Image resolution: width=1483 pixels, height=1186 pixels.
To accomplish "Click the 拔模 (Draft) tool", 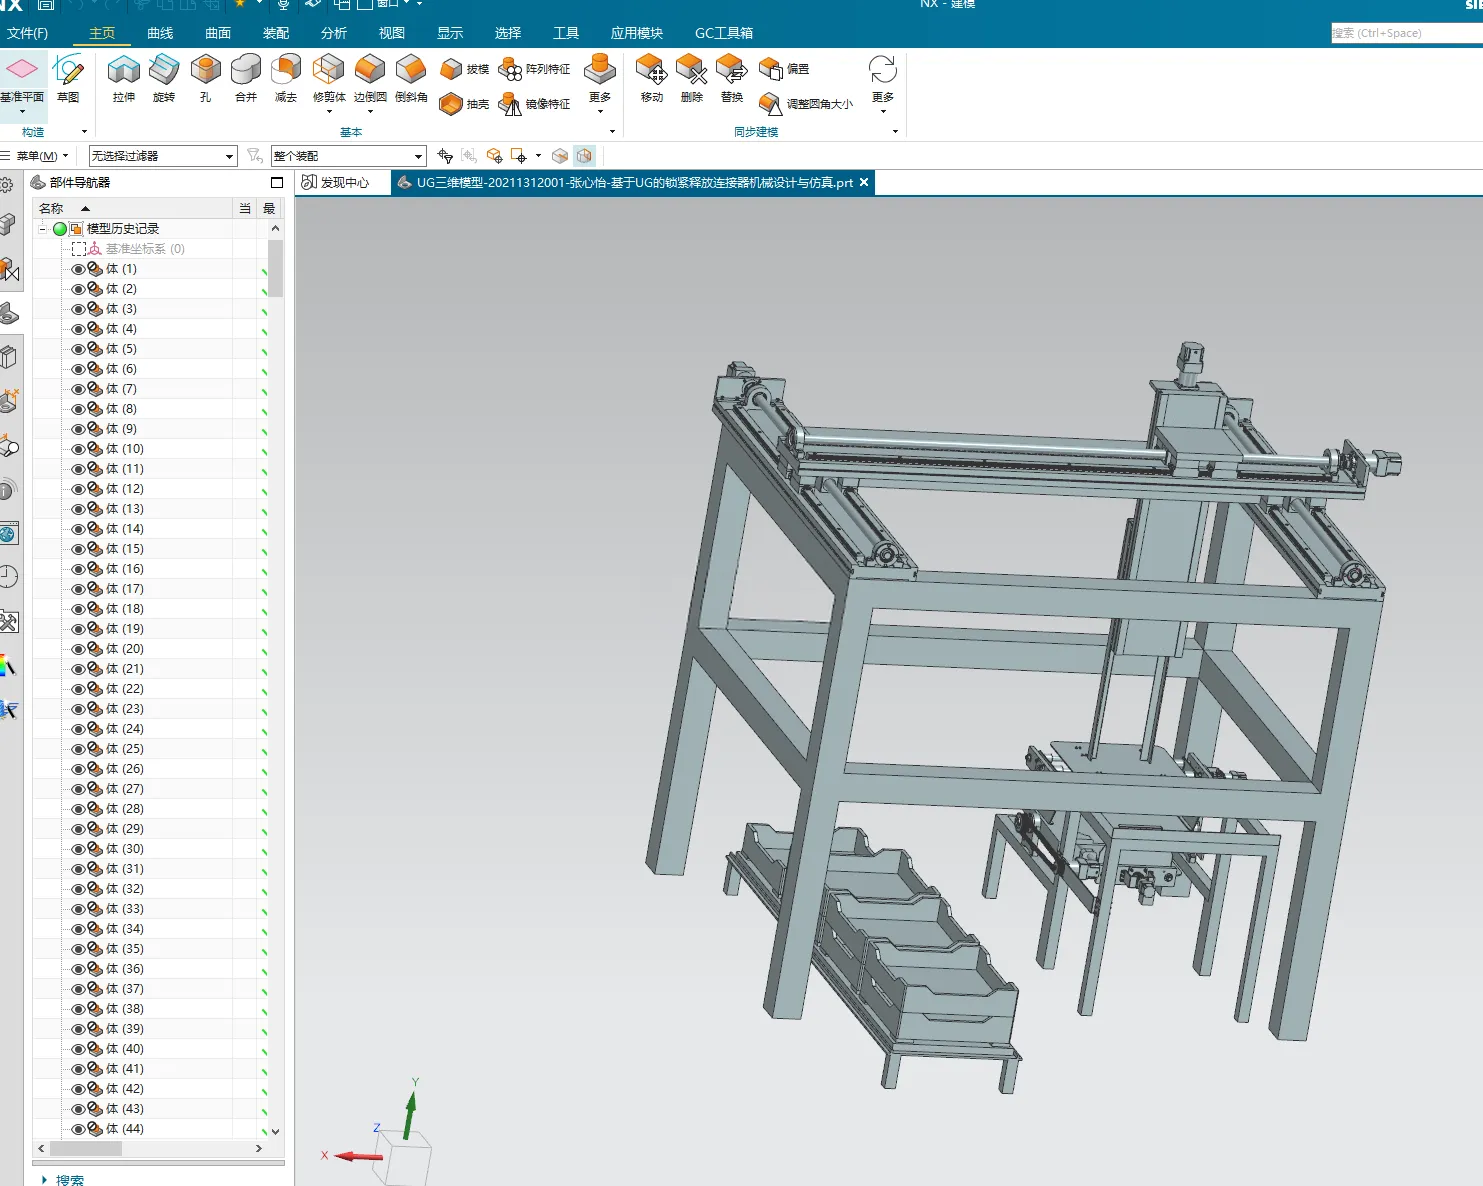I will [x=465, y=69].
